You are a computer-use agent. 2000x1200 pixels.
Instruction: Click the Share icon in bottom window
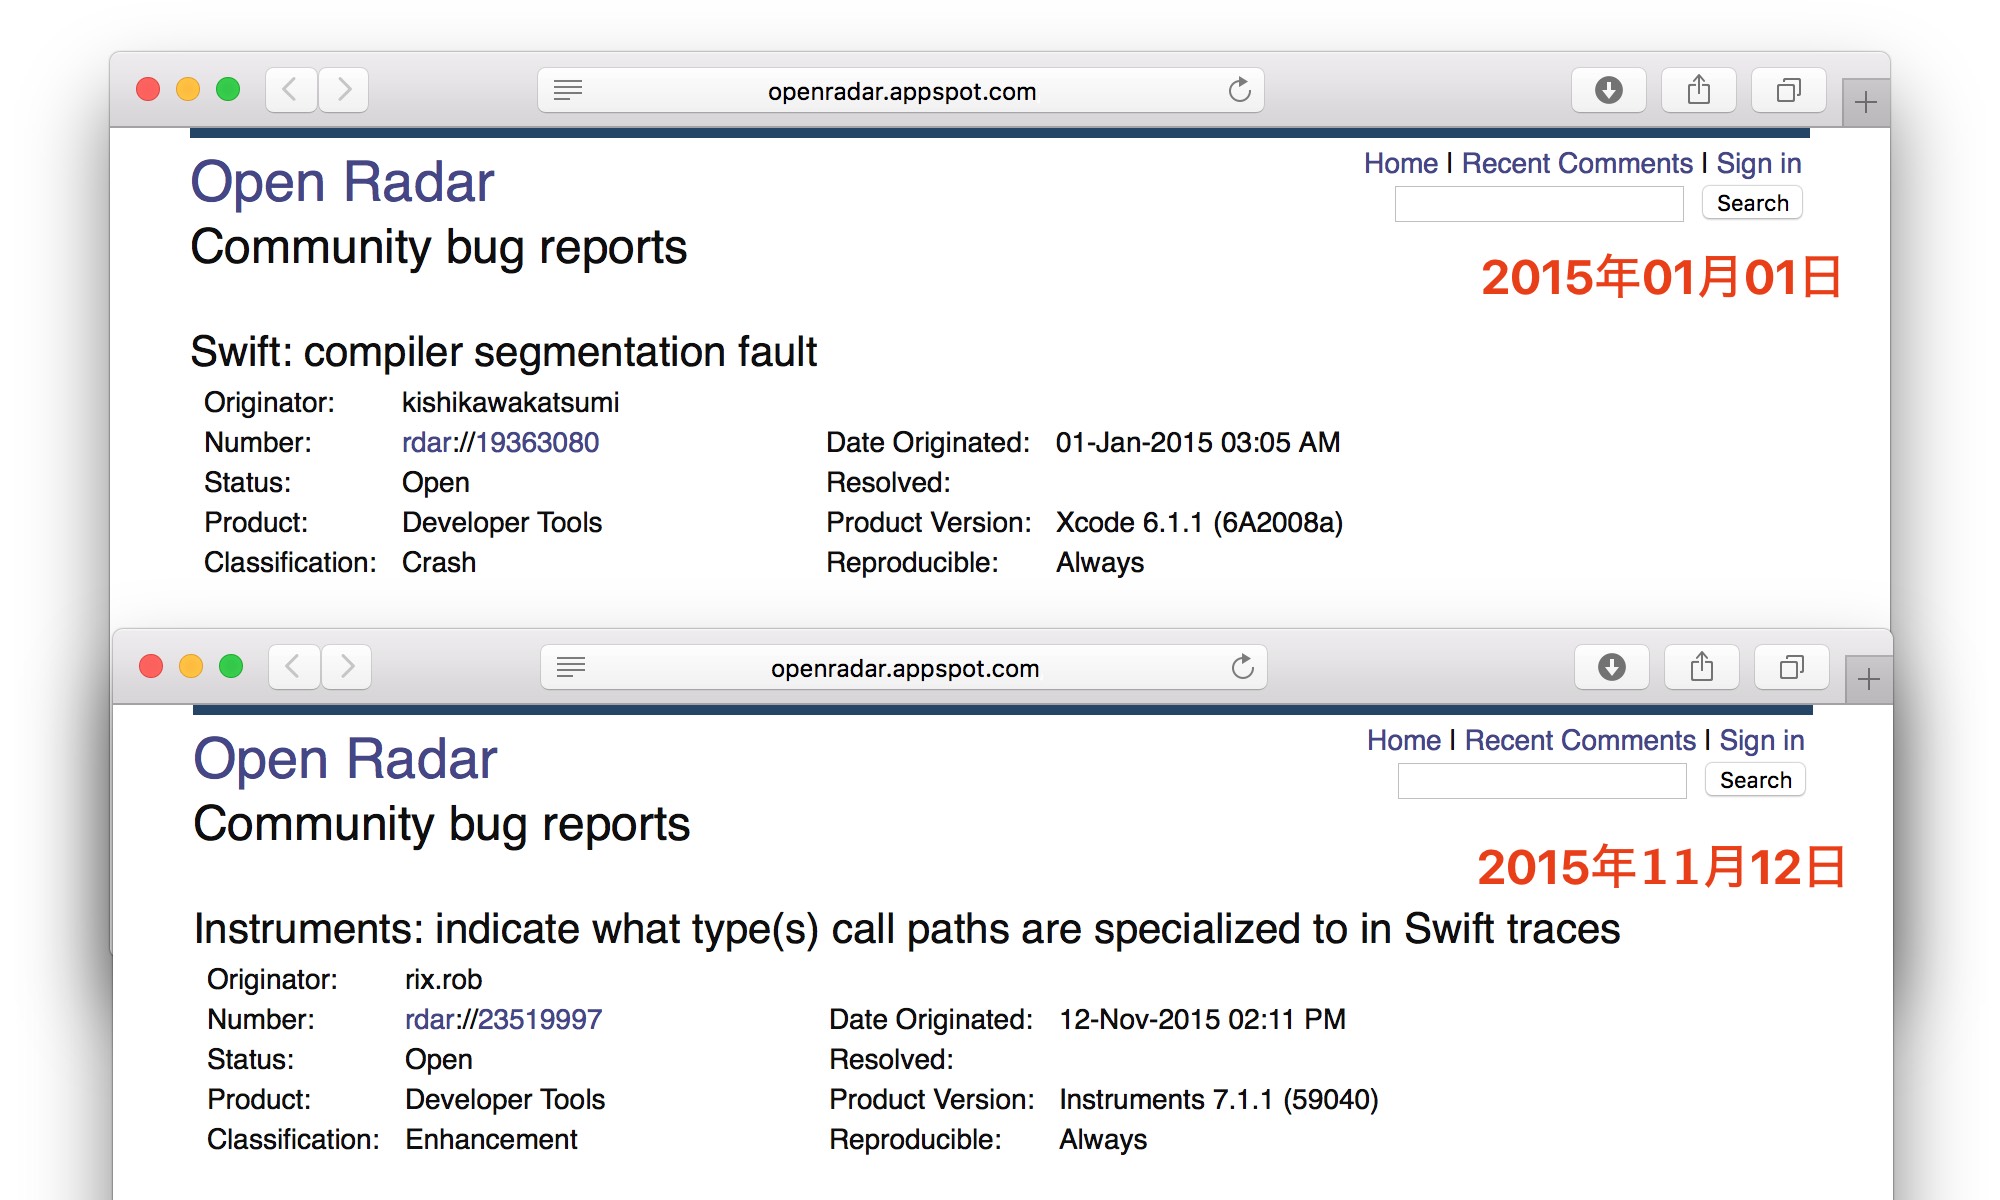pyautogui.click(x=1701, y=667)
